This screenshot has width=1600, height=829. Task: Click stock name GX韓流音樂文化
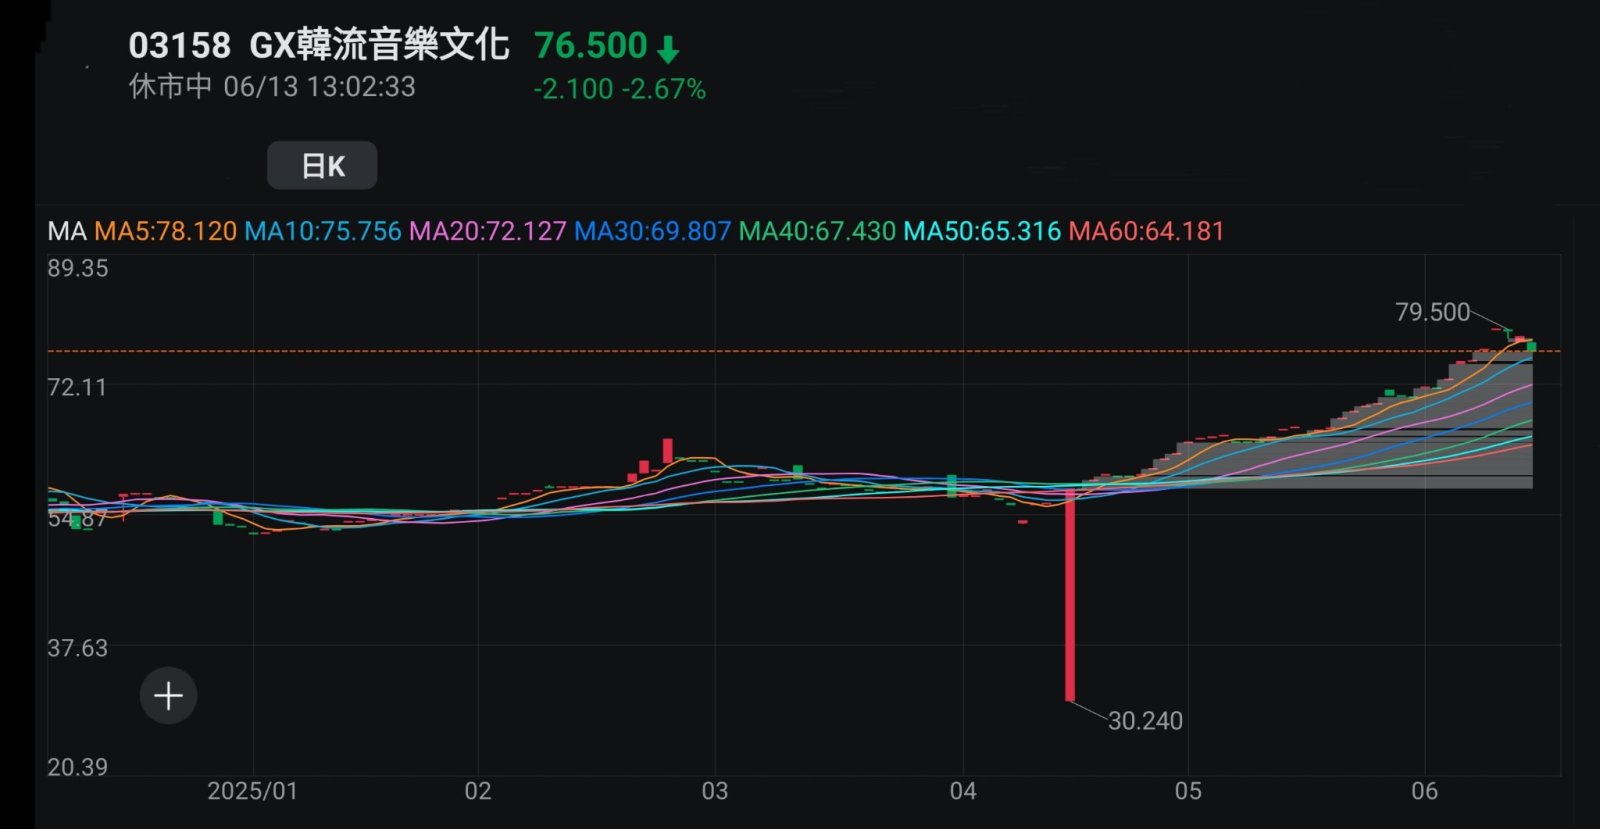(x=379, y=45)
